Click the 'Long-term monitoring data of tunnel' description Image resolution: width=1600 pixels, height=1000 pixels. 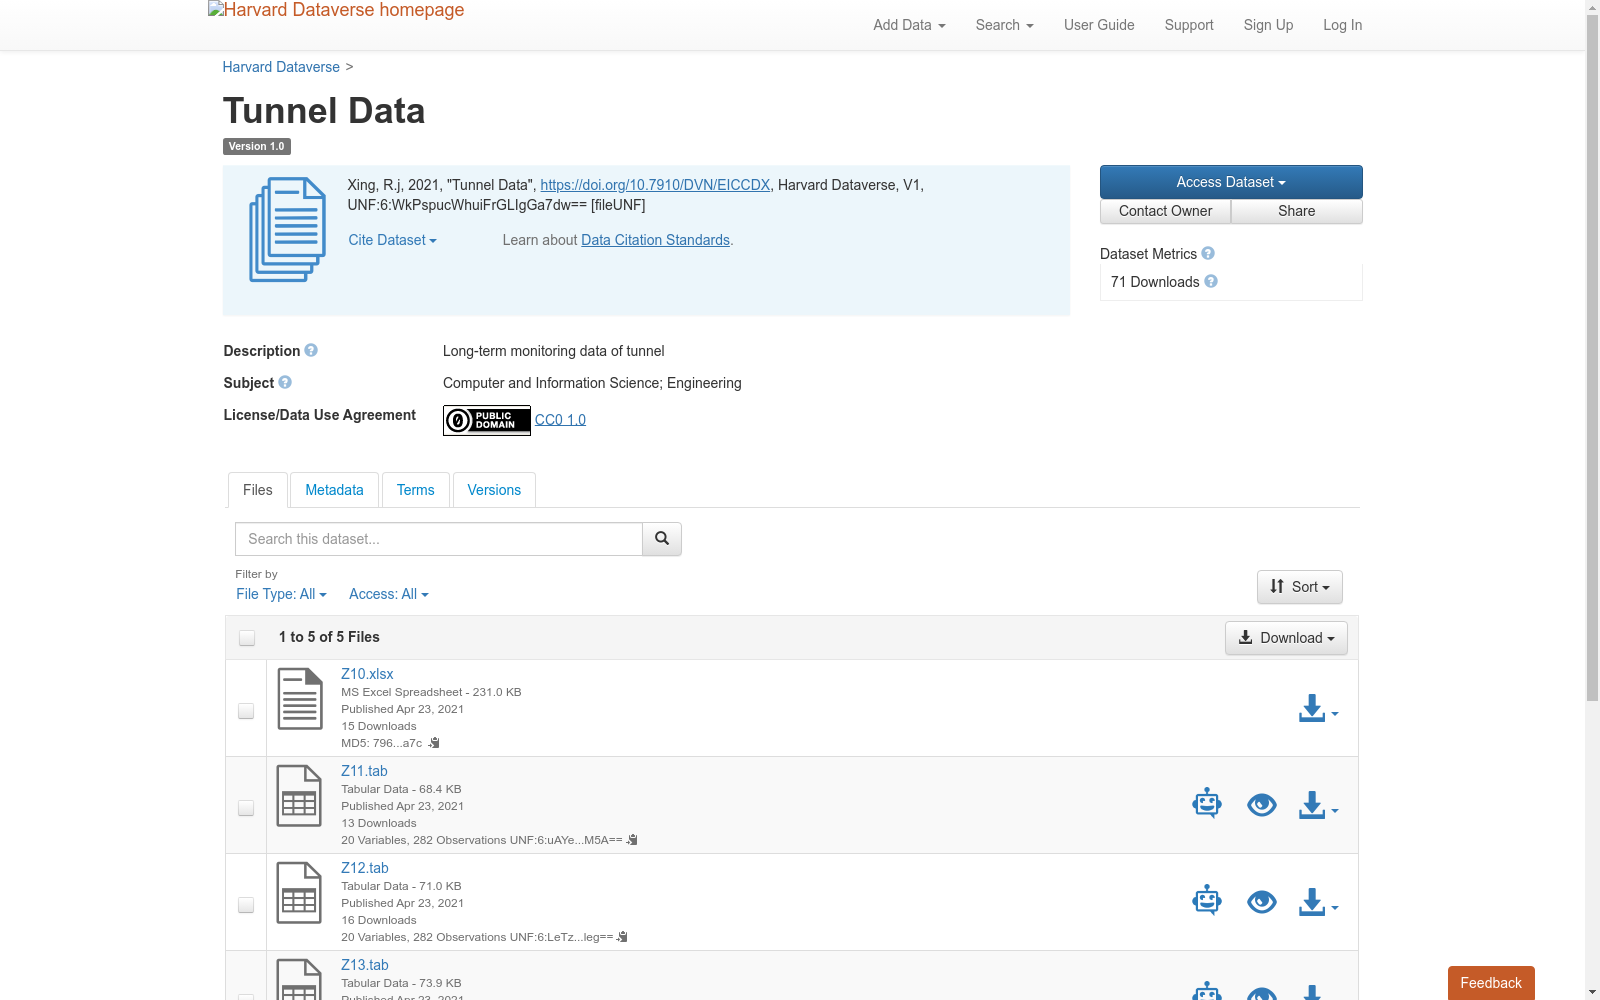tap(554, 351)
